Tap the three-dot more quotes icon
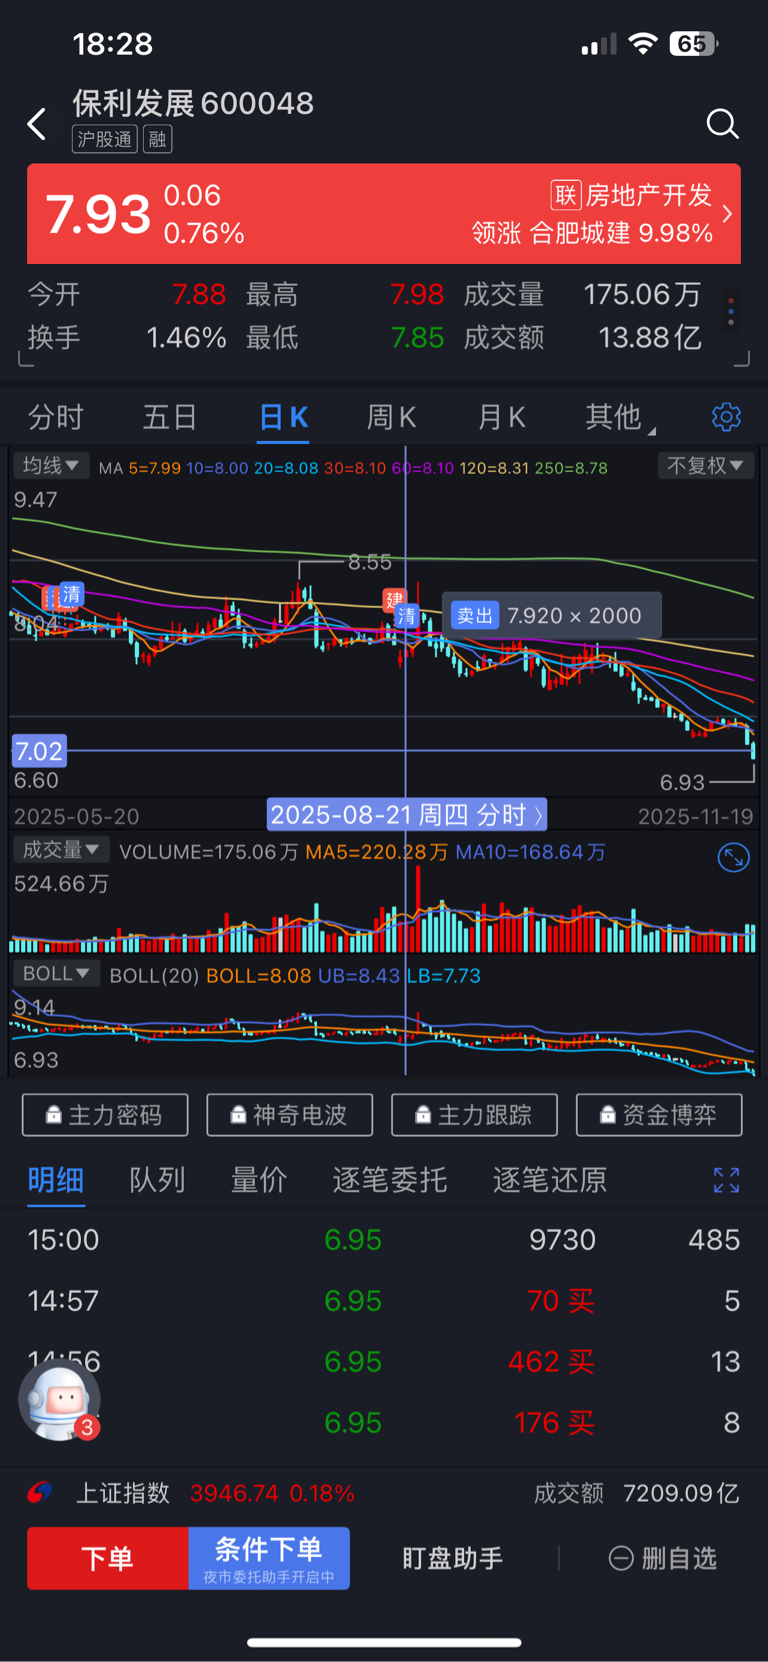The width and height of the screenshot is (768, 1662). pos(731,311)
